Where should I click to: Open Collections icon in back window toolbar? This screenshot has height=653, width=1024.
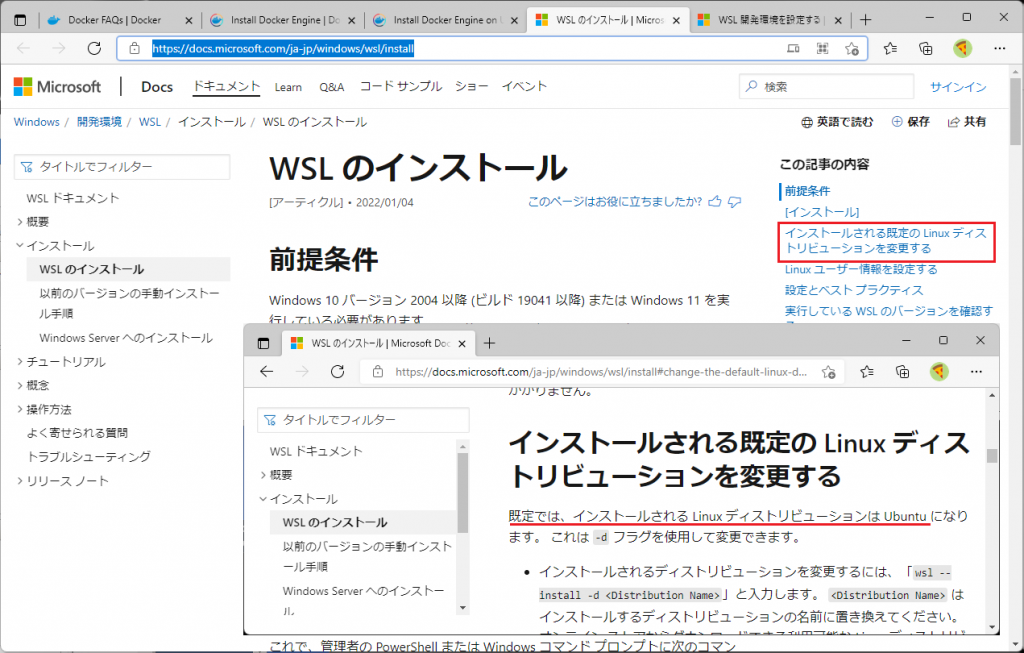point(925,48)
